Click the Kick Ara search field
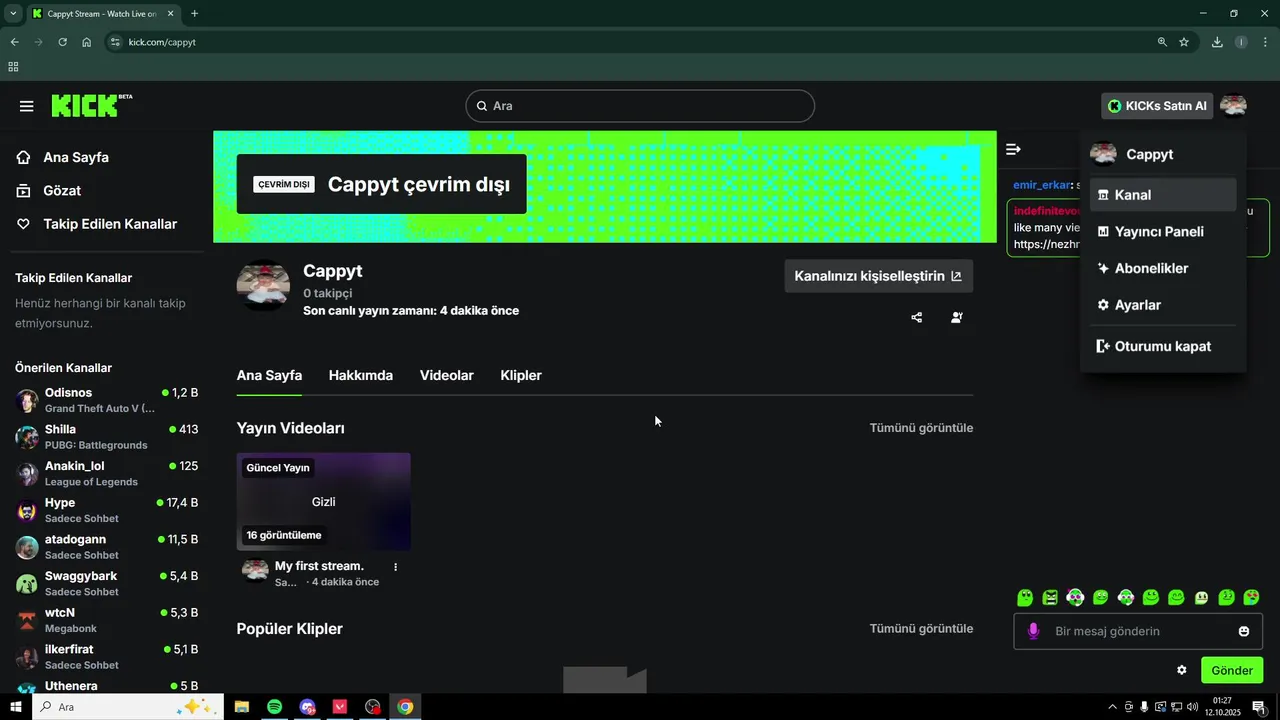Viewport: 1280px width, 720px height. pos(640,106)
